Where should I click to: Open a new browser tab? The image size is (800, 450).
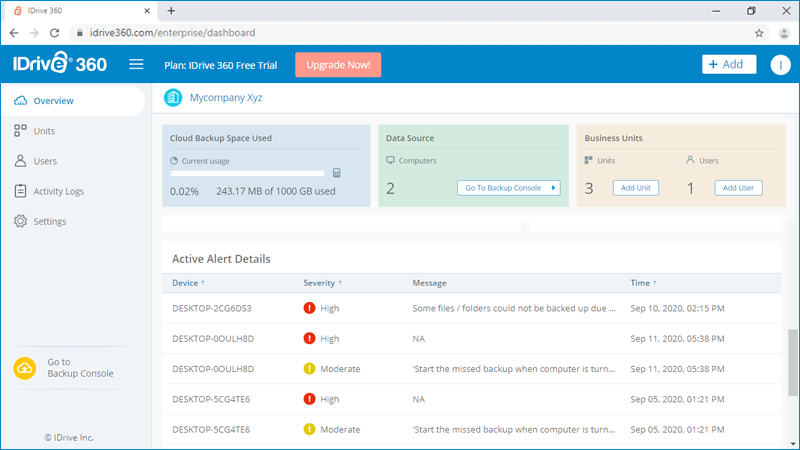tap(171, 11)
